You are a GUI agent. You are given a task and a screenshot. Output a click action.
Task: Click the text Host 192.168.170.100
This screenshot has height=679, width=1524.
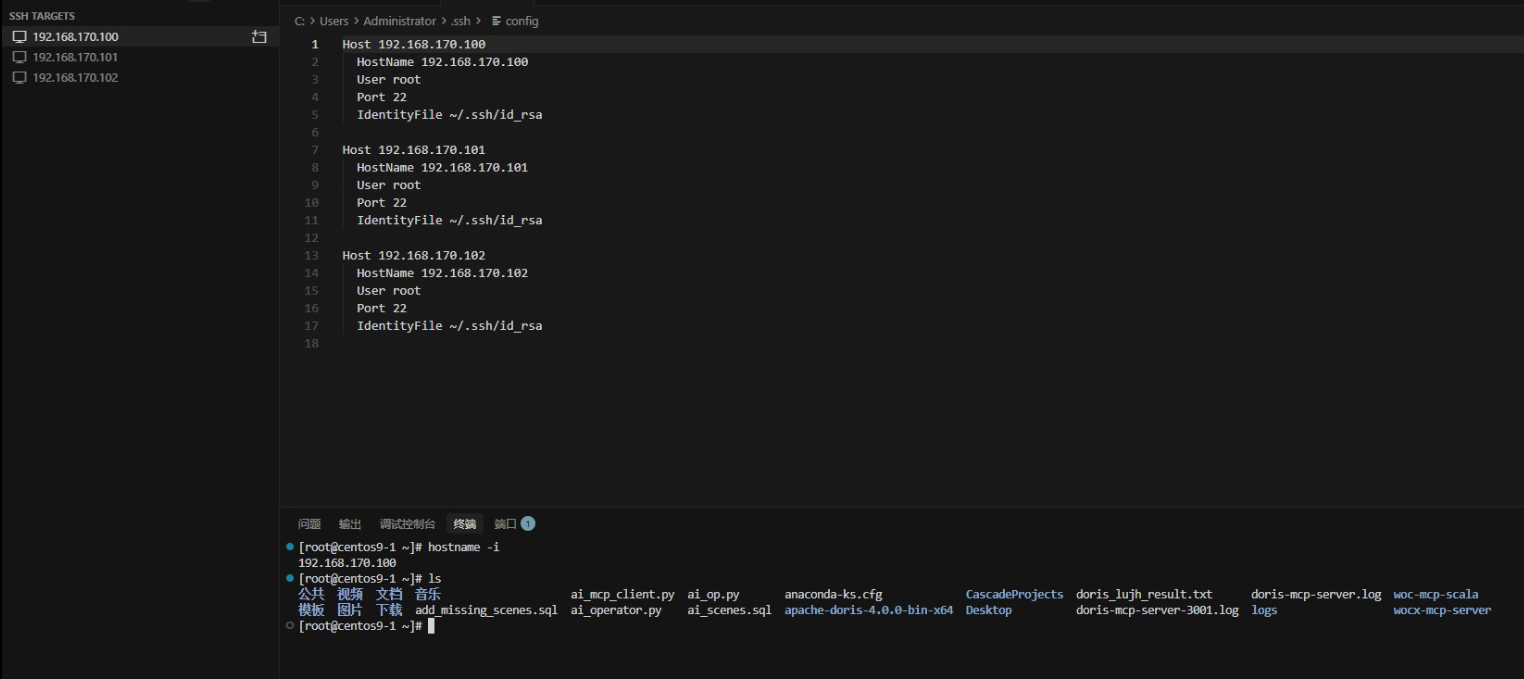pos(414,44)
